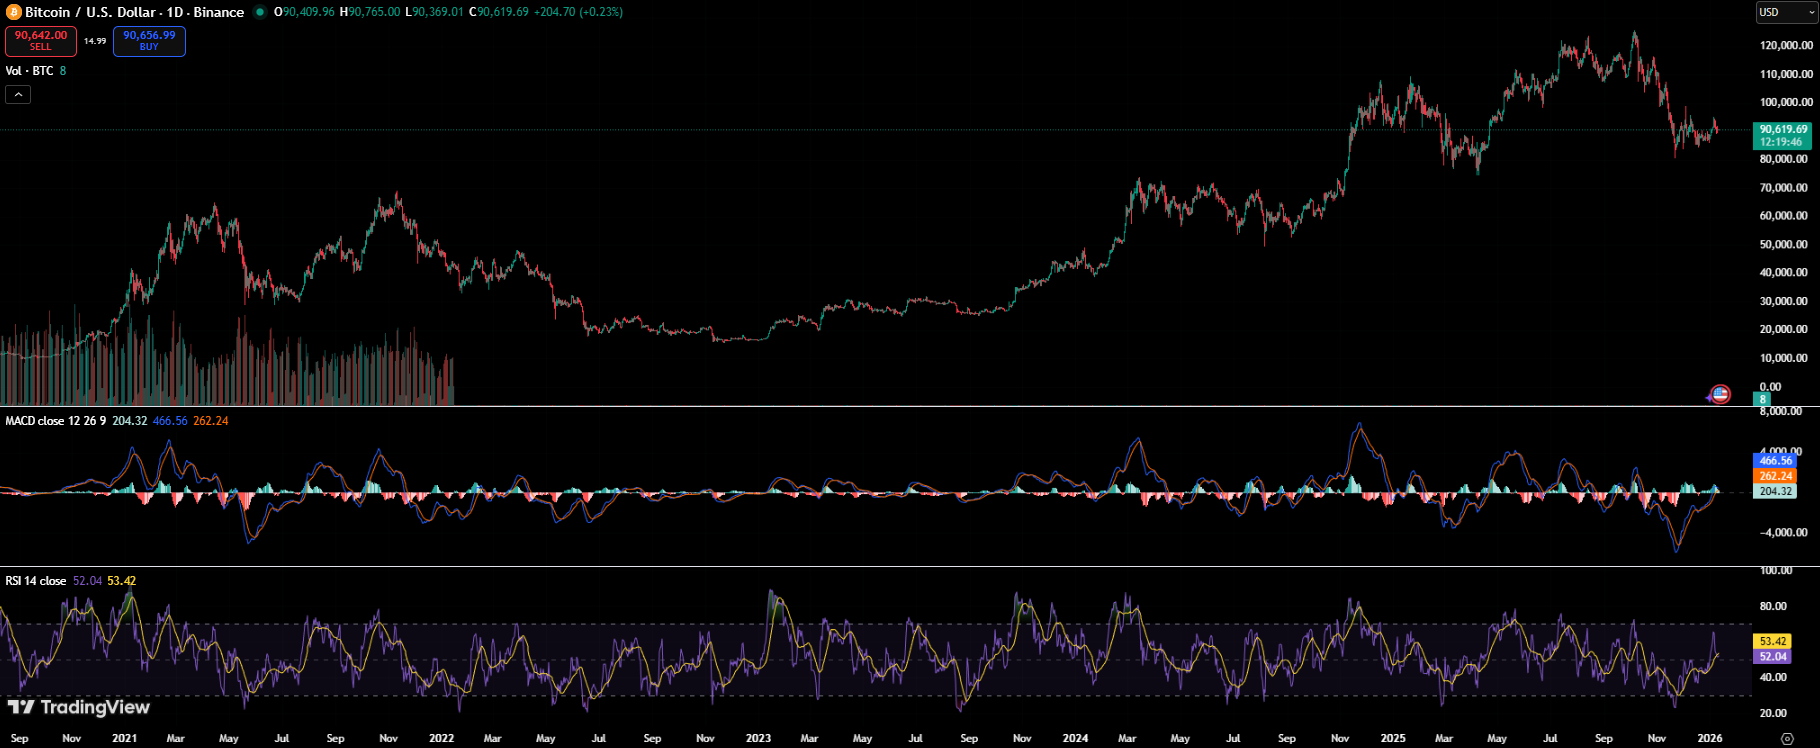
Task: Click the orange signal scale label 262.24
Action: (1776, 476)
